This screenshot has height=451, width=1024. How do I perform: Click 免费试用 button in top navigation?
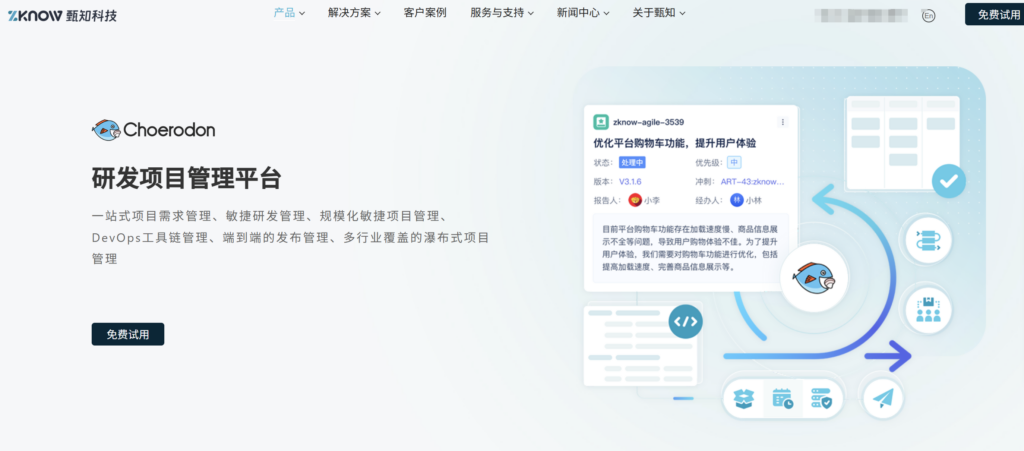pyautogui.click(x=994, y=14)
